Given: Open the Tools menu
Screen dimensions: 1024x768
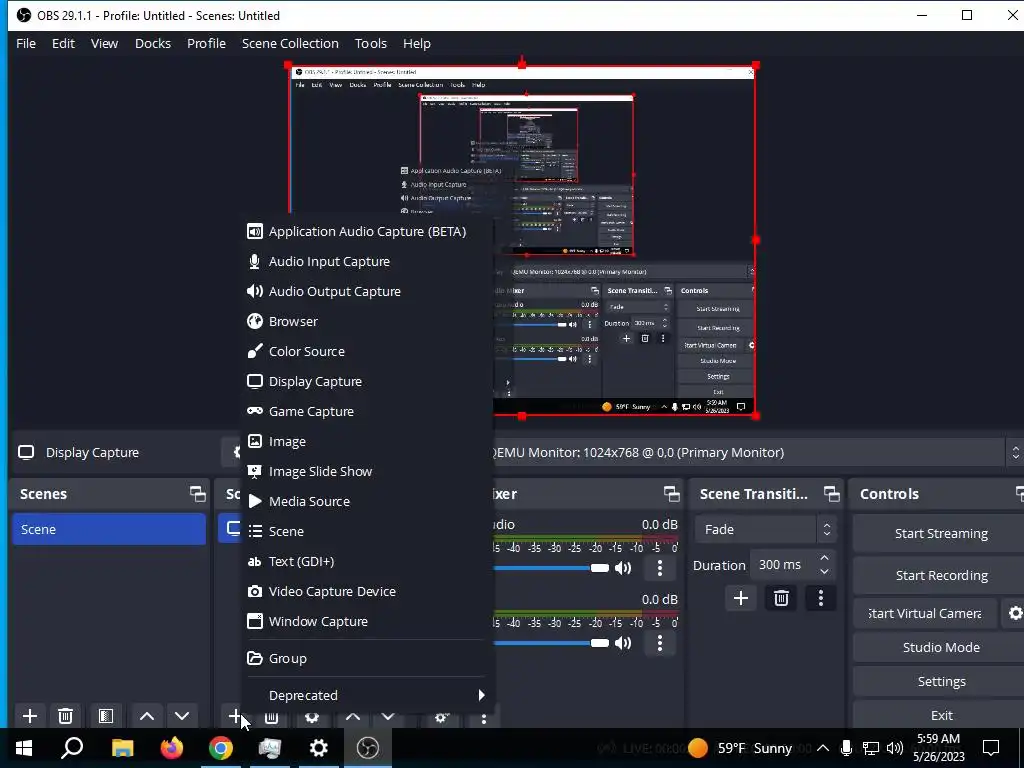Looking at the screenshot, I should [x=370, y=43].
